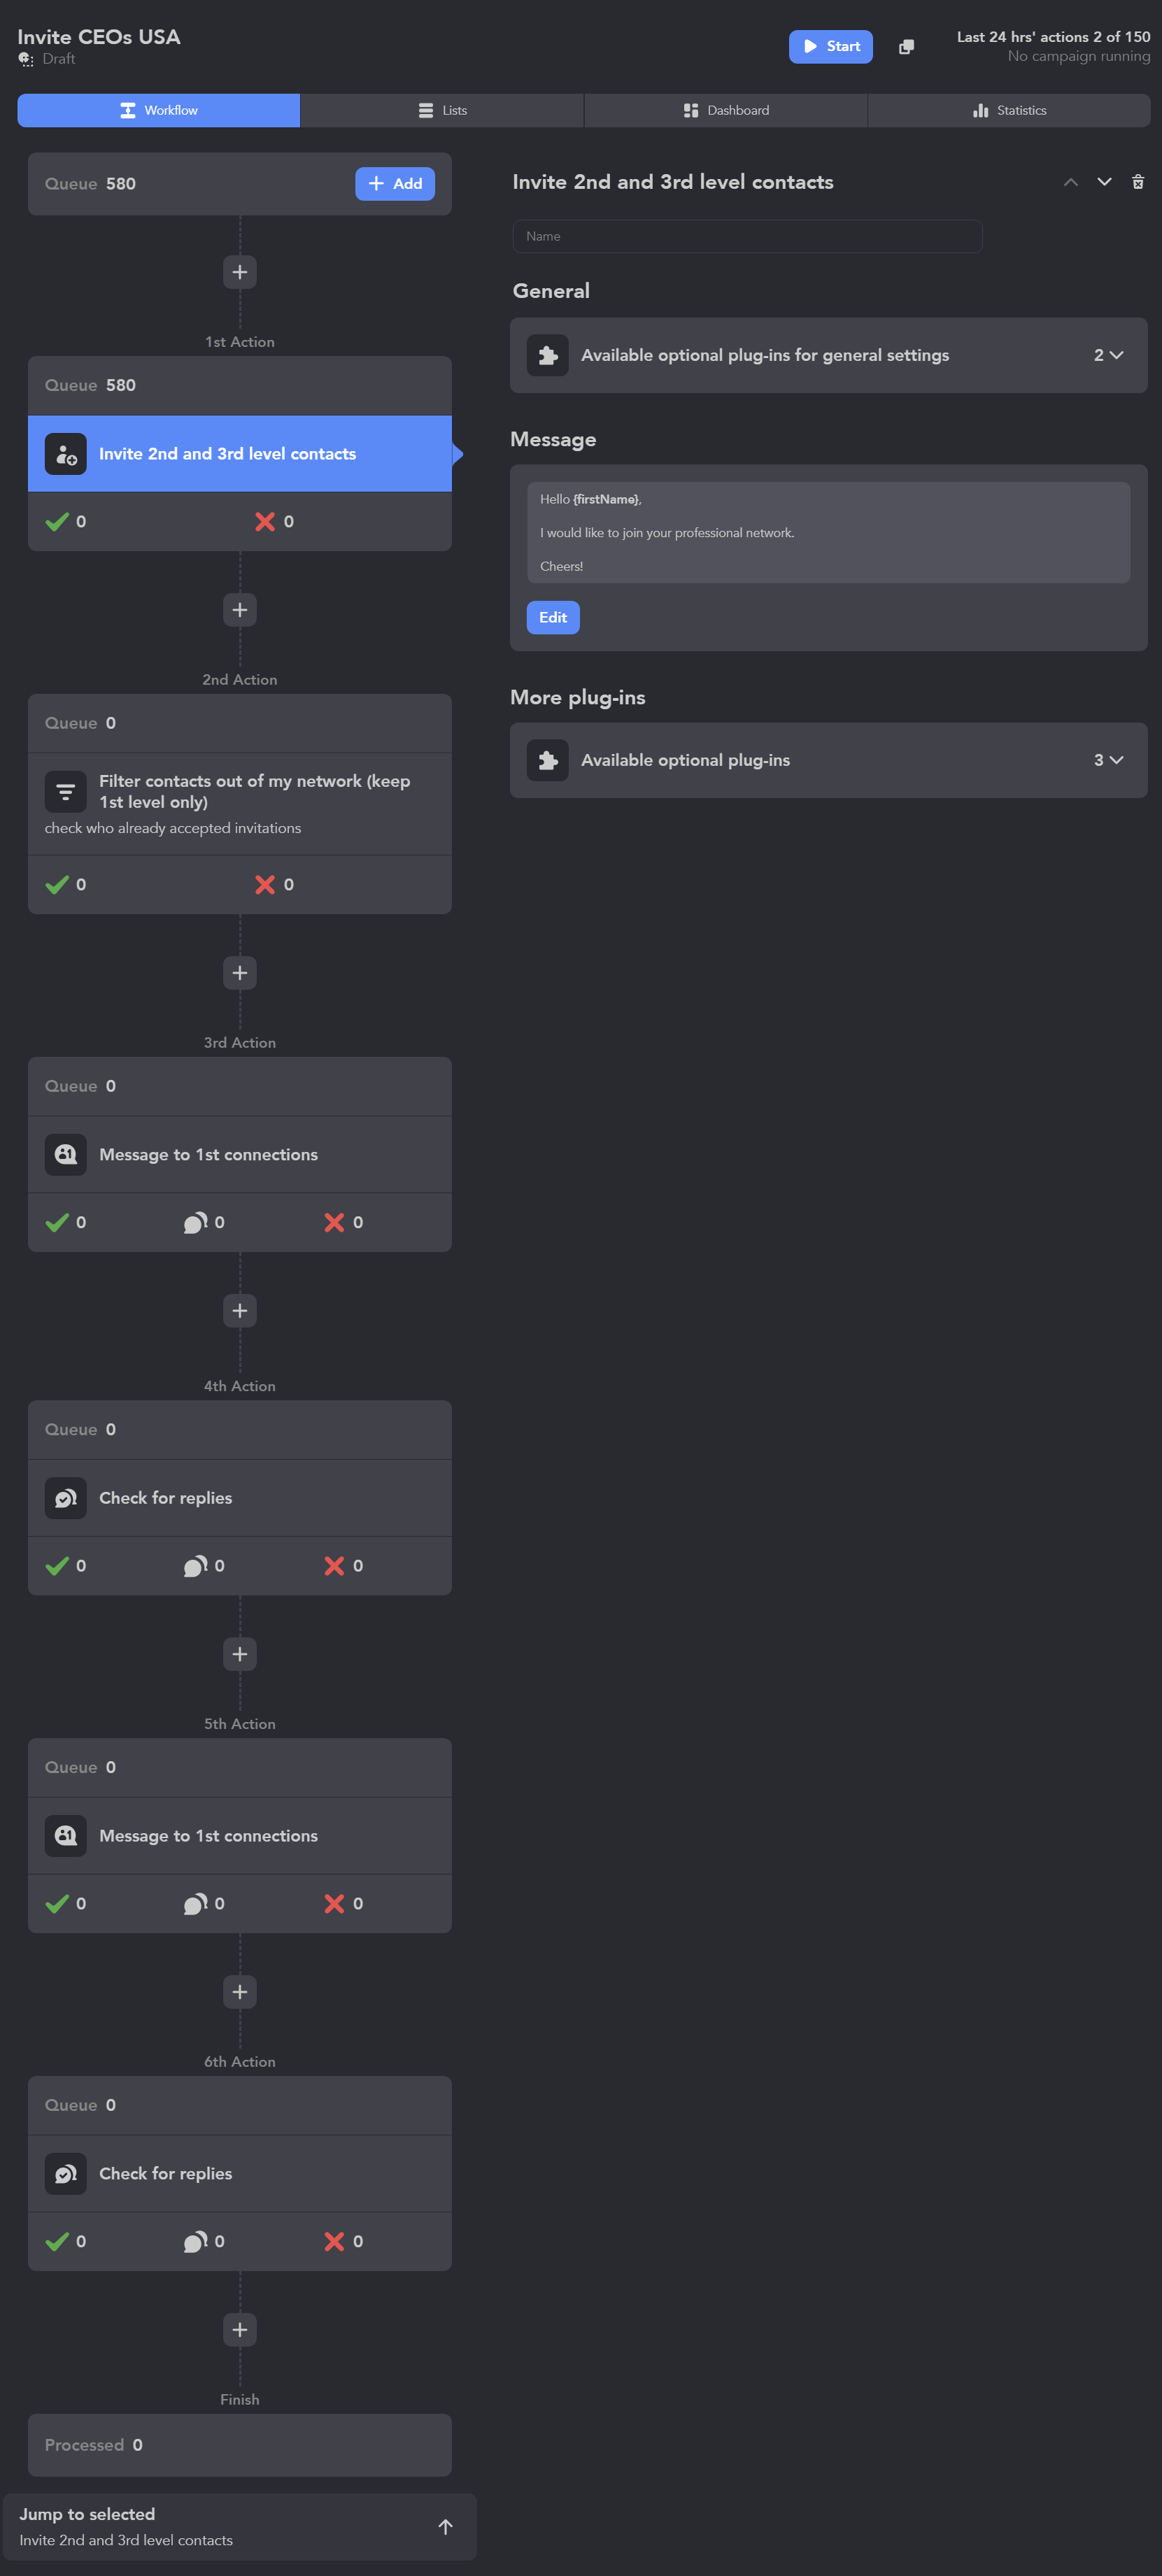Delete action using the trash icon
This screenshot has height=2576, width=1162.
click(x=1137, y=182)
